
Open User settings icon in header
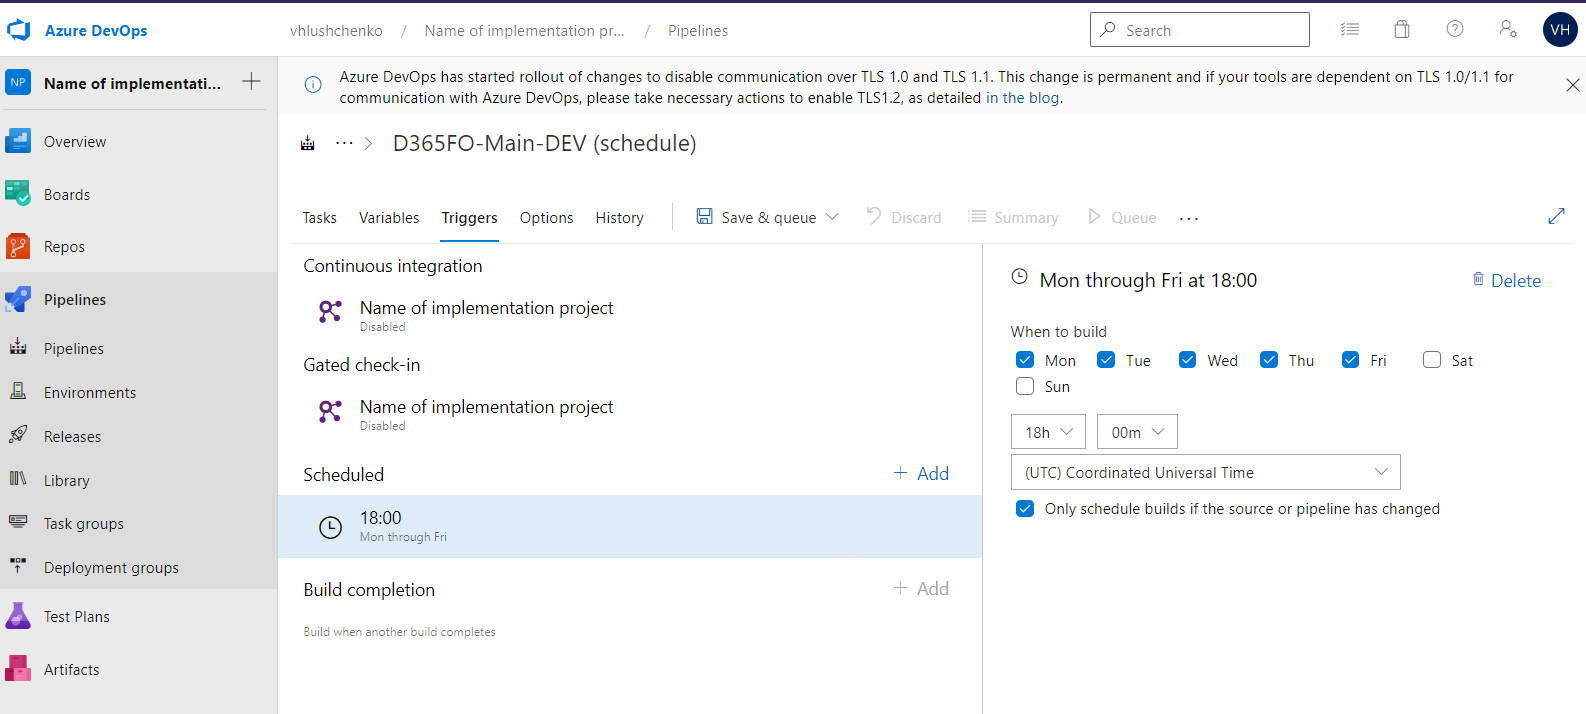(x=1508, y=30)
